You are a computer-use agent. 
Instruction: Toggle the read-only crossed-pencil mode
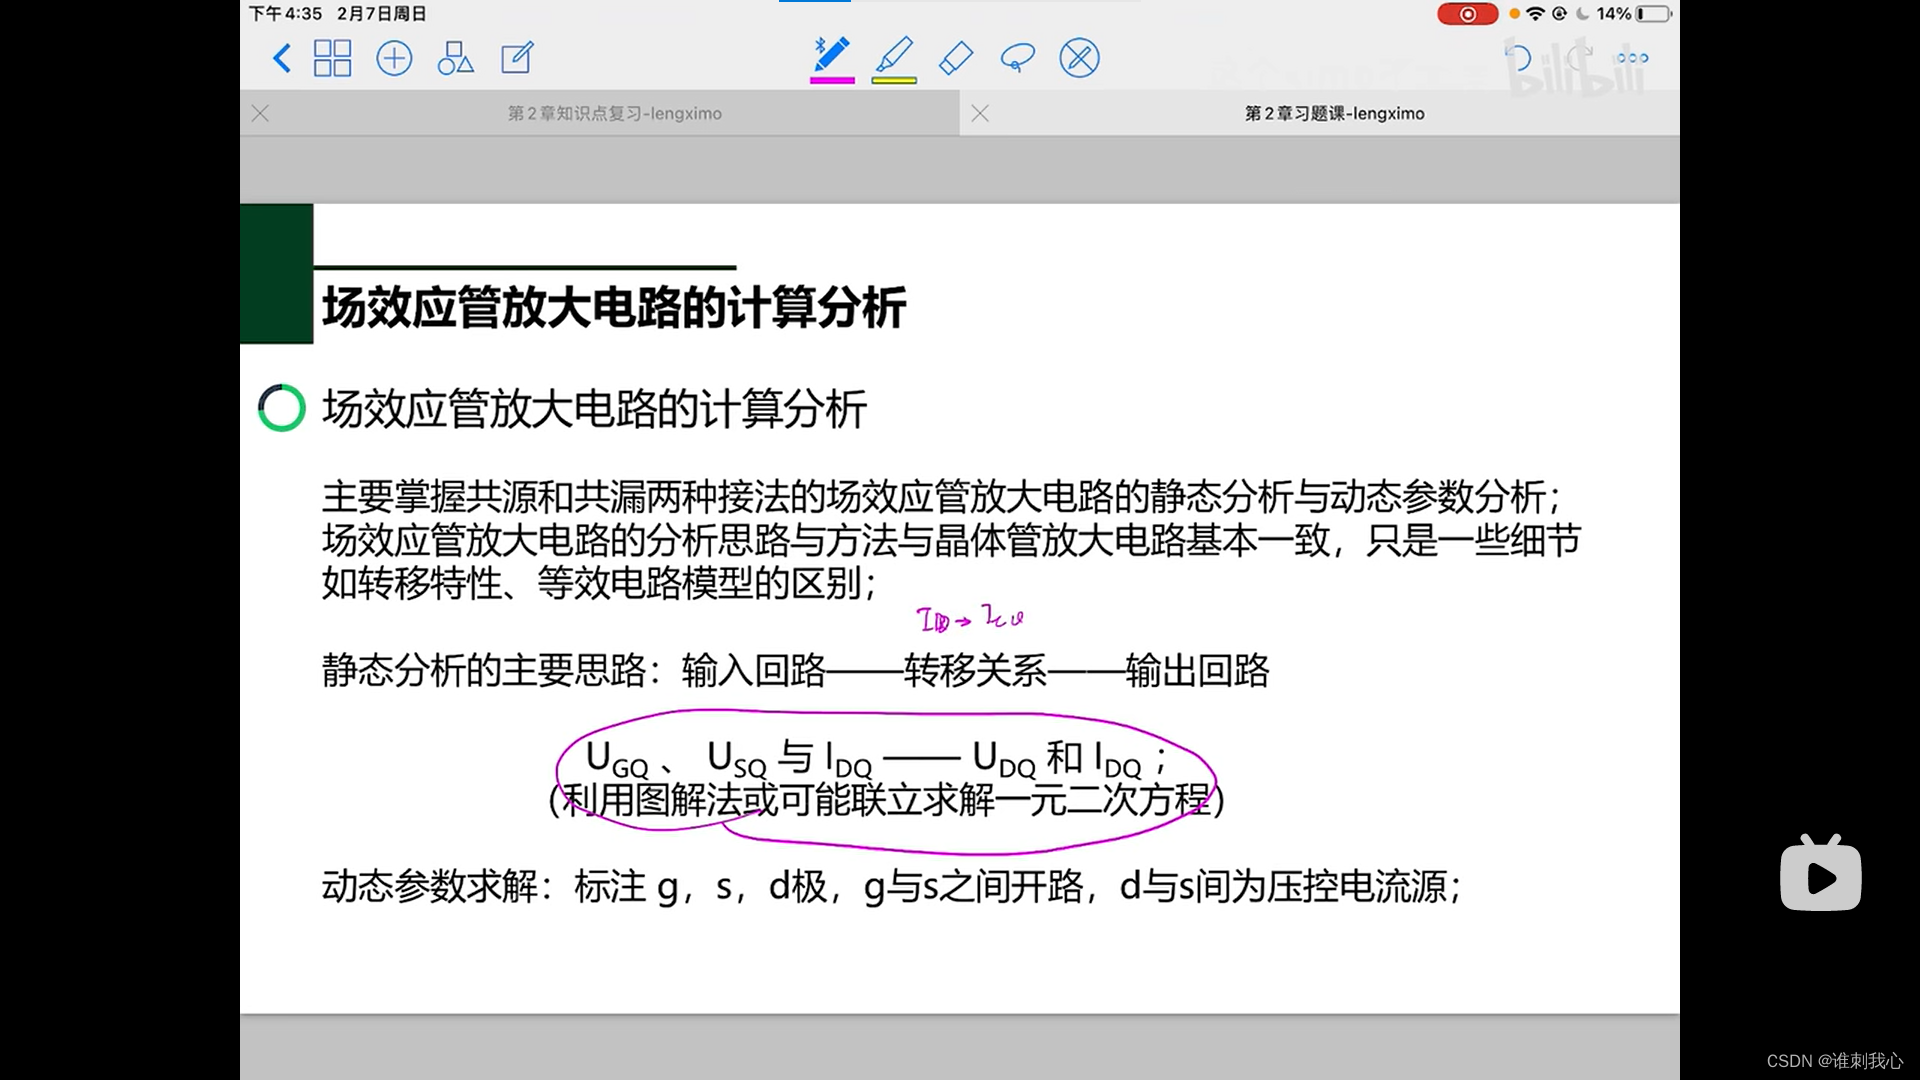pos(1079,58)
